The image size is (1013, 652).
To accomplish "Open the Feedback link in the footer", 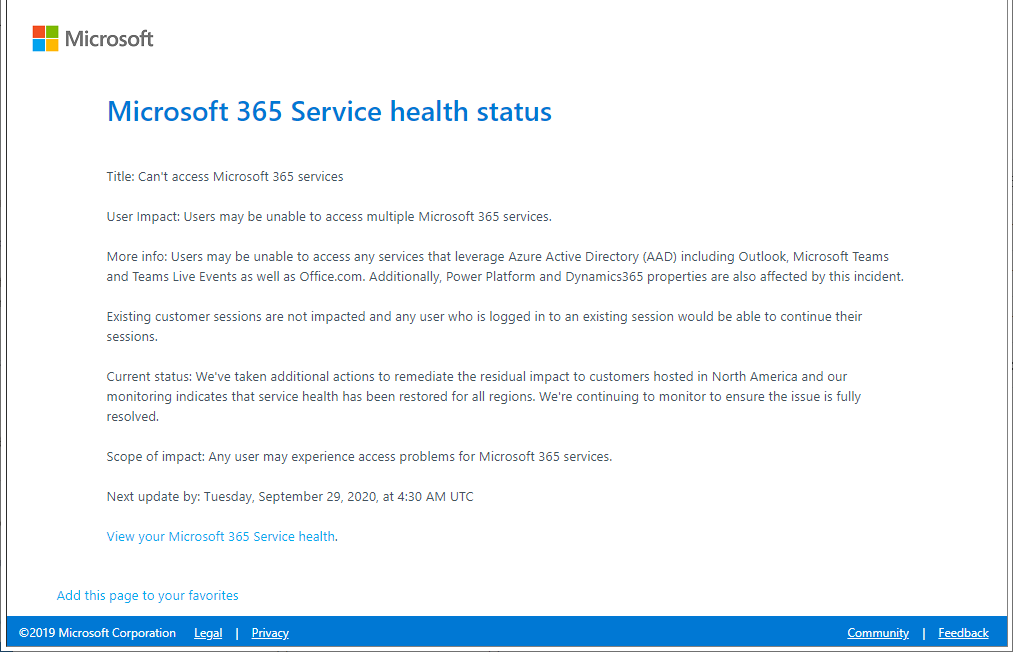I will 962,632.
